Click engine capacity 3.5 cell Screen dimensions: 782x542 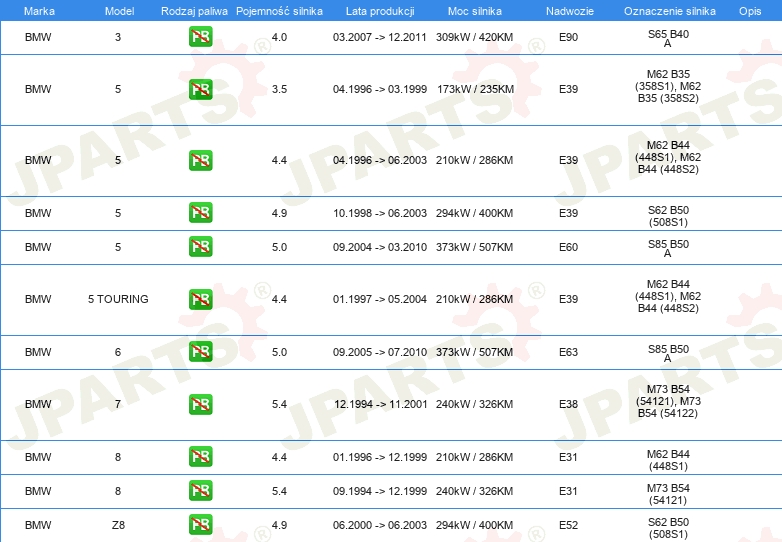tap(279, 89)
